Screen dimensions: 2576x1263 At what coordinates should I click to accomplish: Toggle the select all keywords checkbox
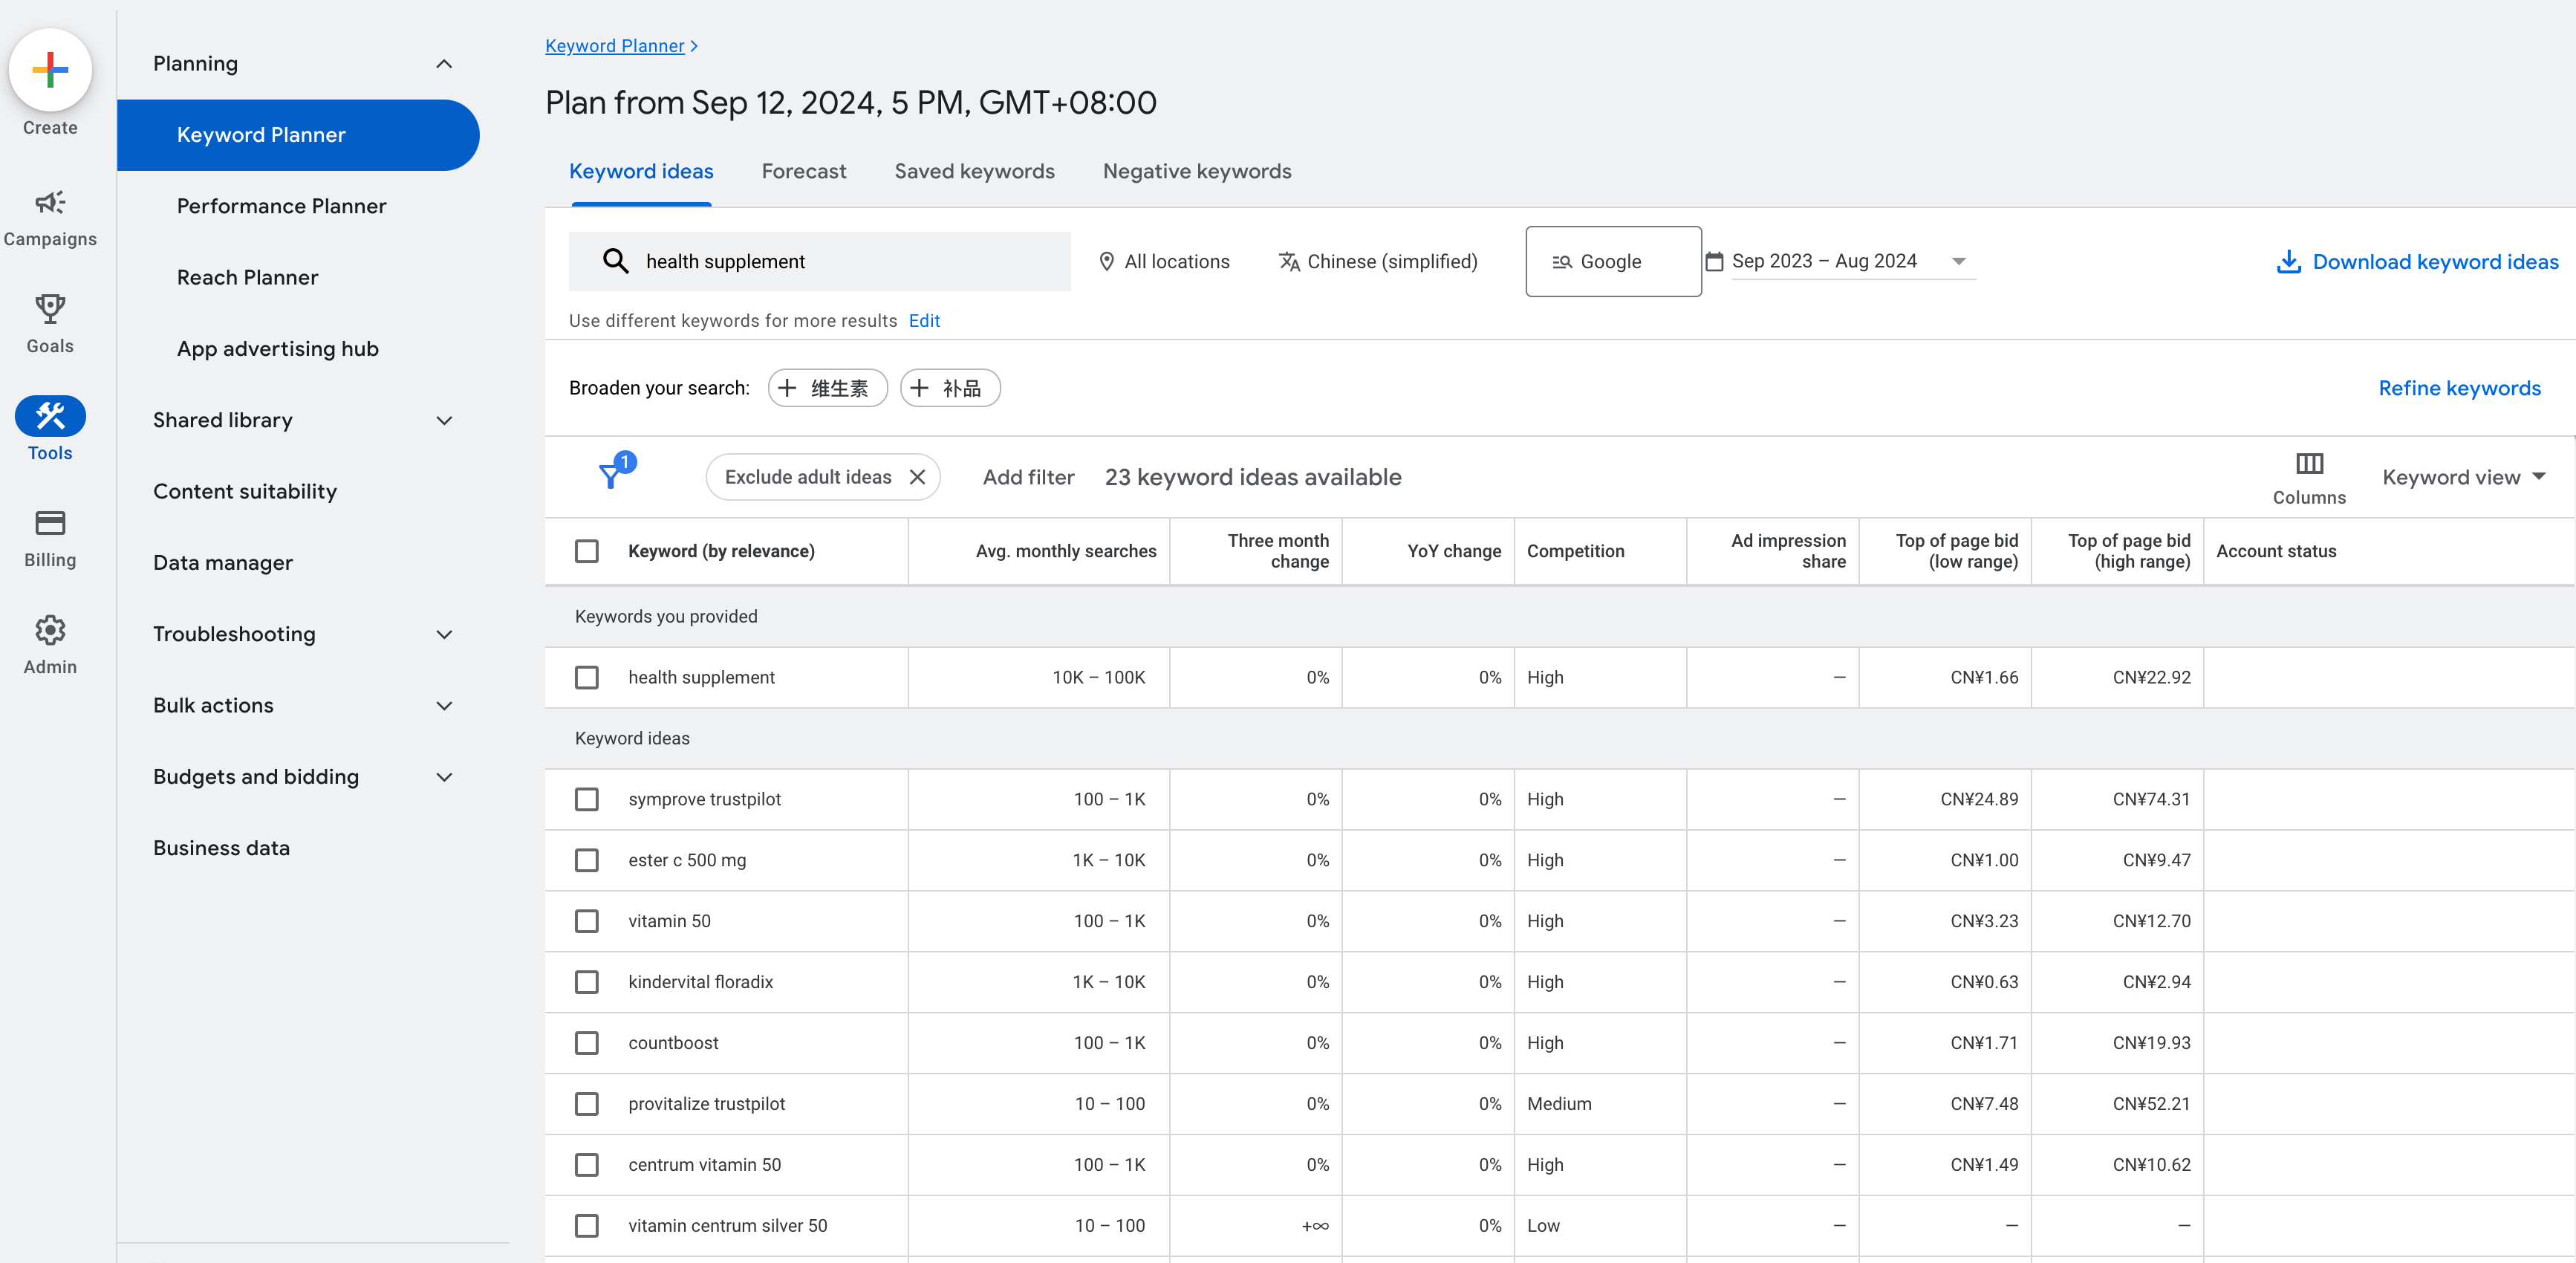pyautogui.click(x=587, y=548)
